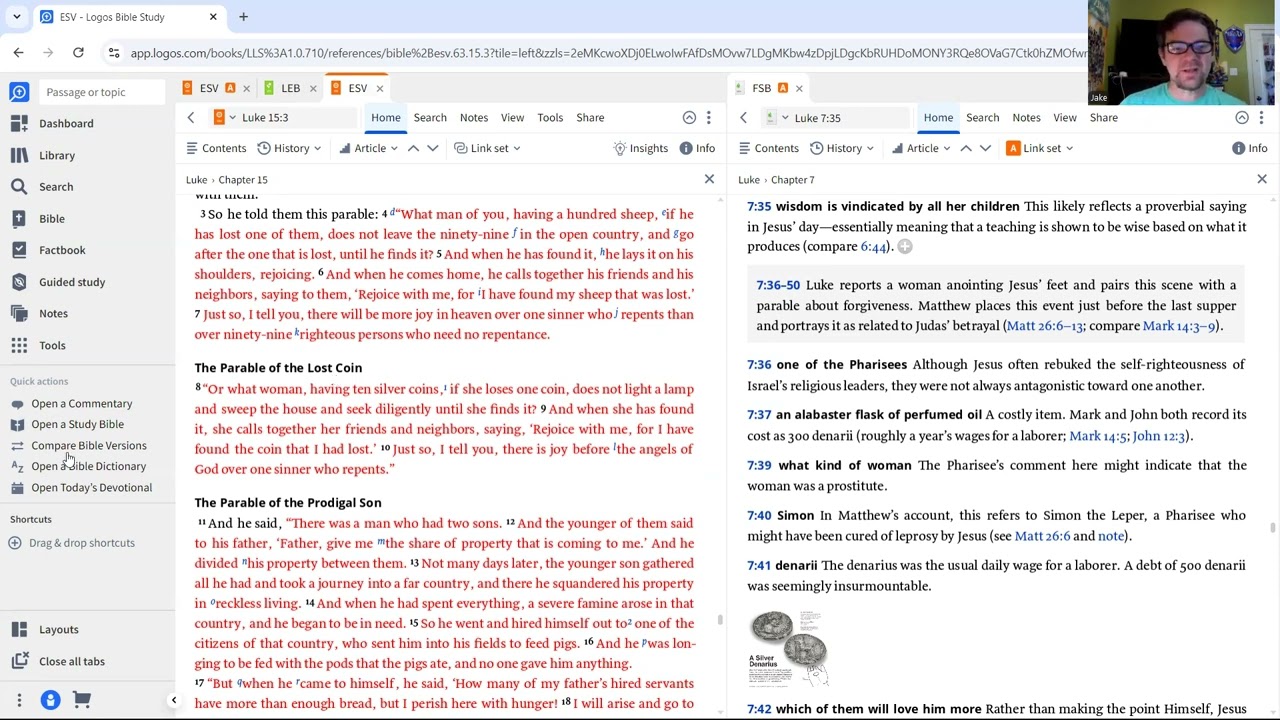Expand the History dropdown in ESV panel
Image resolution: width=1280 pixels, height=720 pixels.
point(290,148)
